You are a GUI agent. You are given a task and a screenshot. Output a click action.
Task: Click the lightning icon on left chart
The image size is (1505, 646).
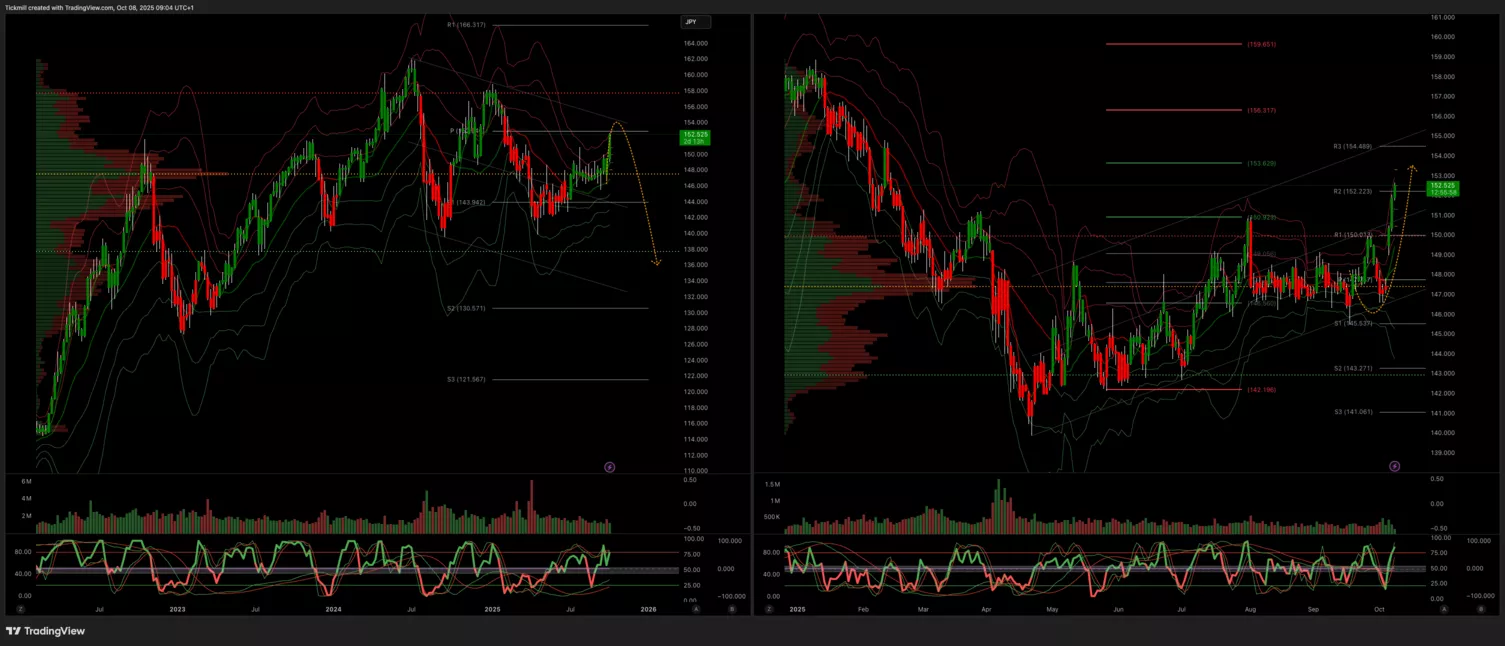click(x=610, y=467)
